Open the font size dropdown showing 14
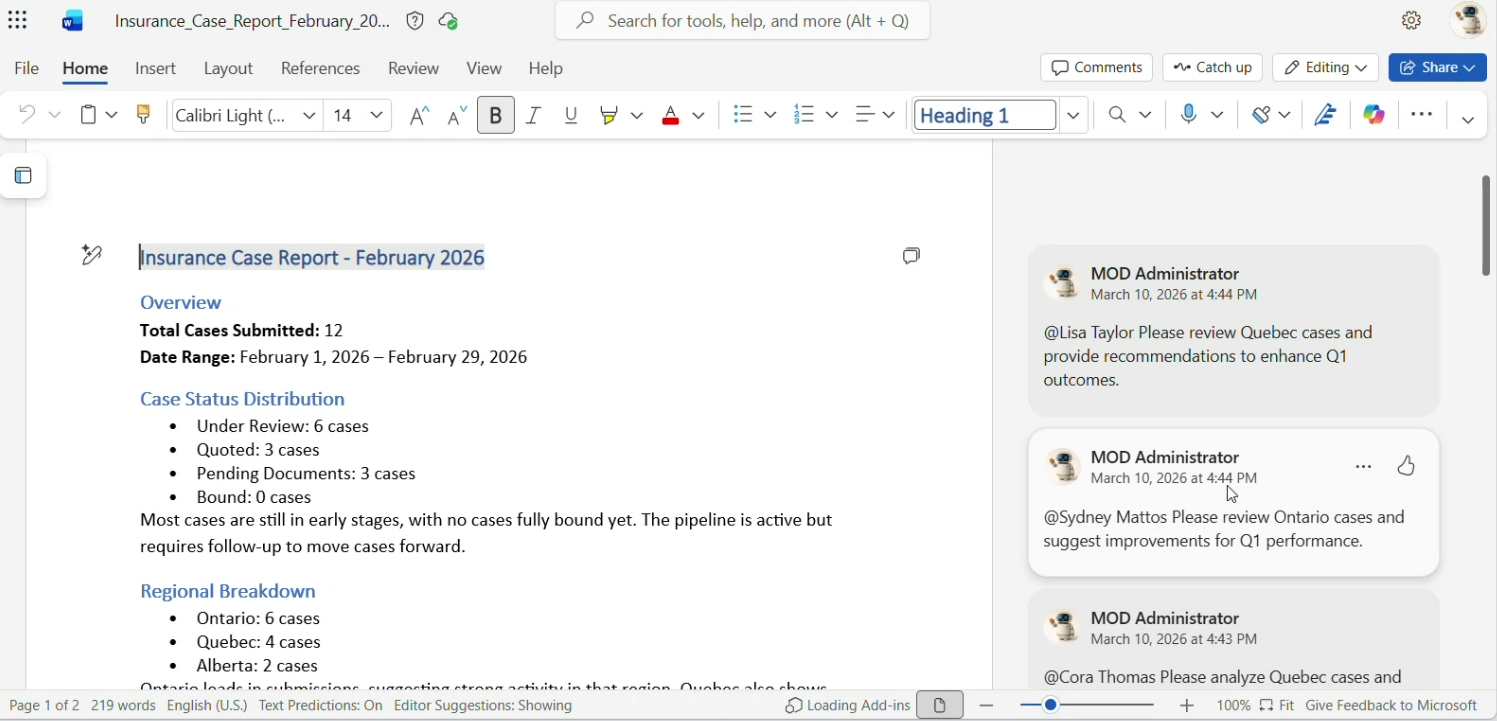The height and width of the screenshot is (721, 1497). (x=377, y=116)
